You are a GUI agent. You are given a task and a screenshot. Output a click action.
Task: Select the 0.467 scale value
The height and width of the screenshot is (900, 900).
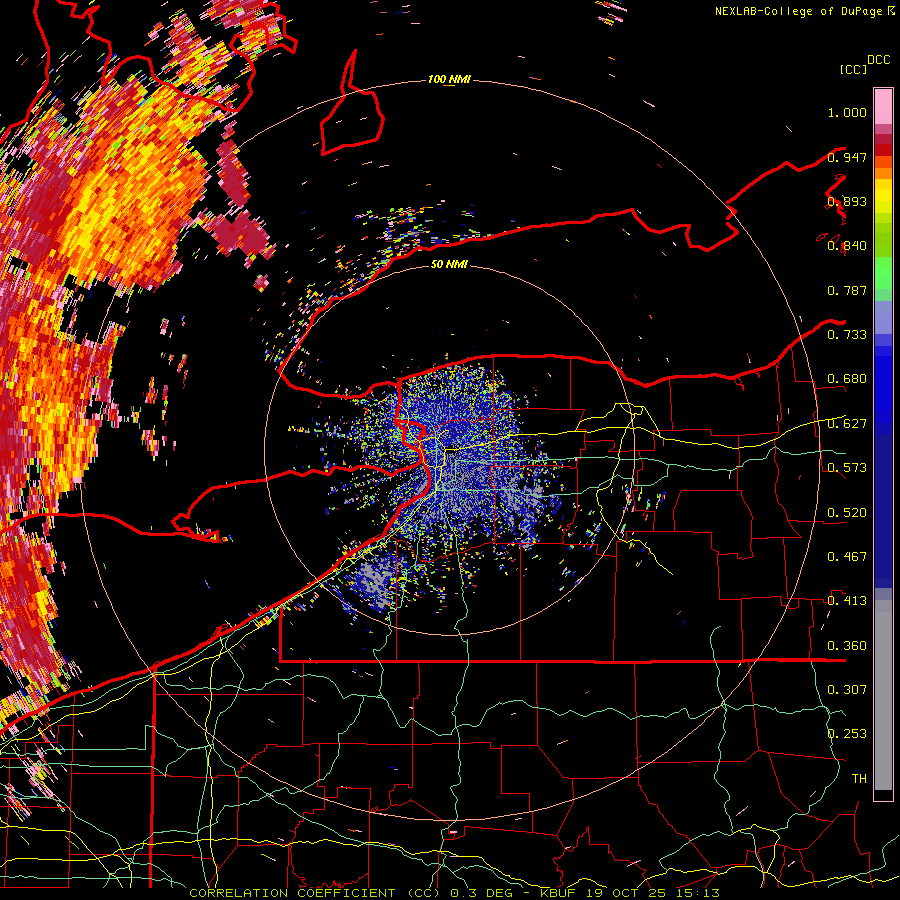tap(847, 557)
